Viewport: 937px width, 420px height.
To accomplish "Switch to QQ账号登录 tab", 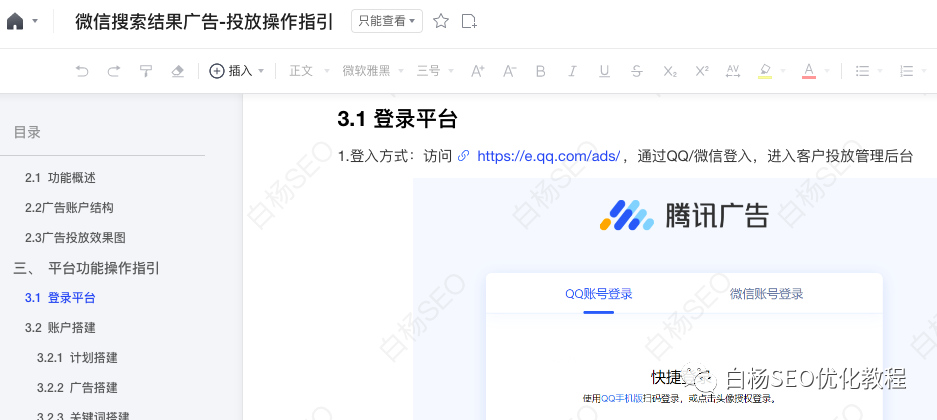I will click(x=599, y=294).
